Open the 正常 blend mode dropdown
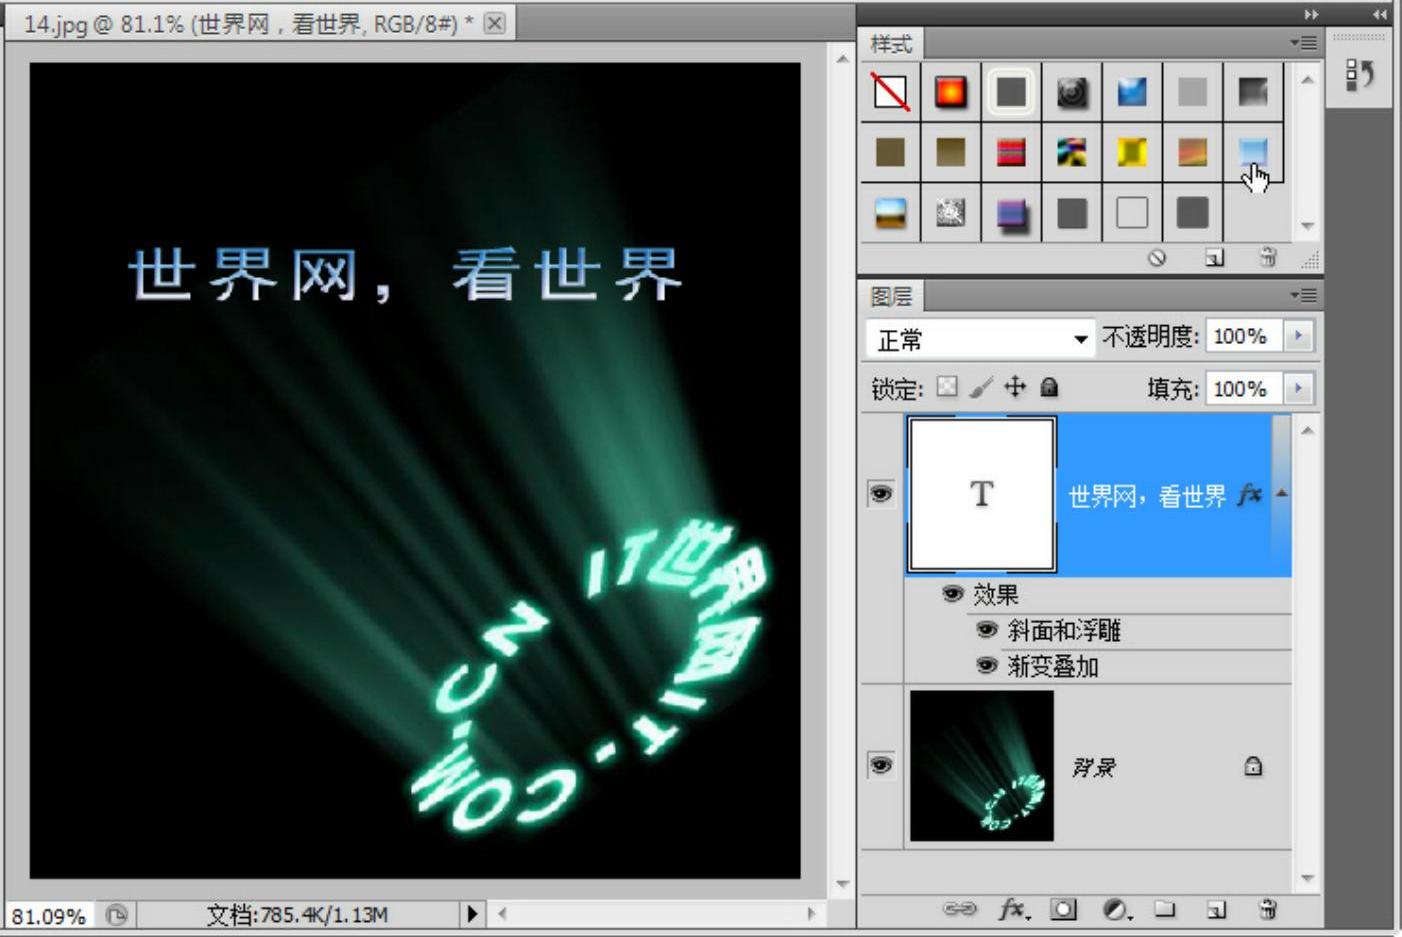The height and width of the screenshot is (937, 1402). pos(980,339)
